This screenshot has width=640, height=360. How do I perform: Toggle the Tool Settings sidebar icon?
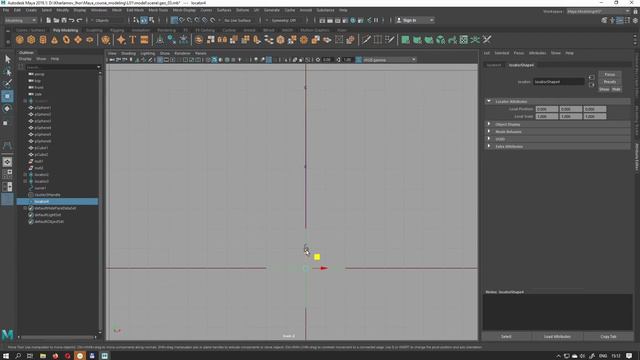(x=627, y=20)
